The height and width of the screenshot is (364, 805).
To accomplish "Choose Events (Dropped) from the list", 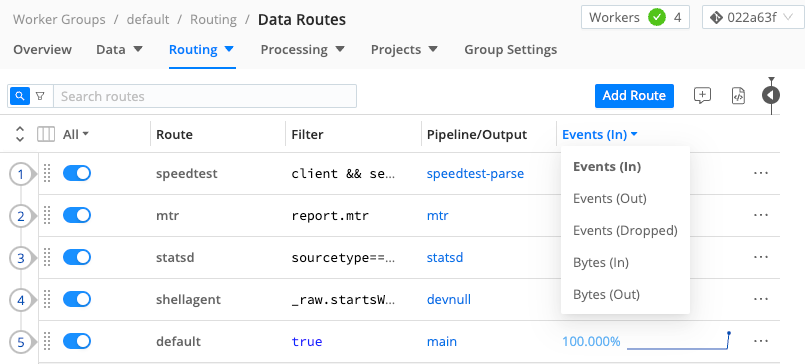I will pos(625,231).
